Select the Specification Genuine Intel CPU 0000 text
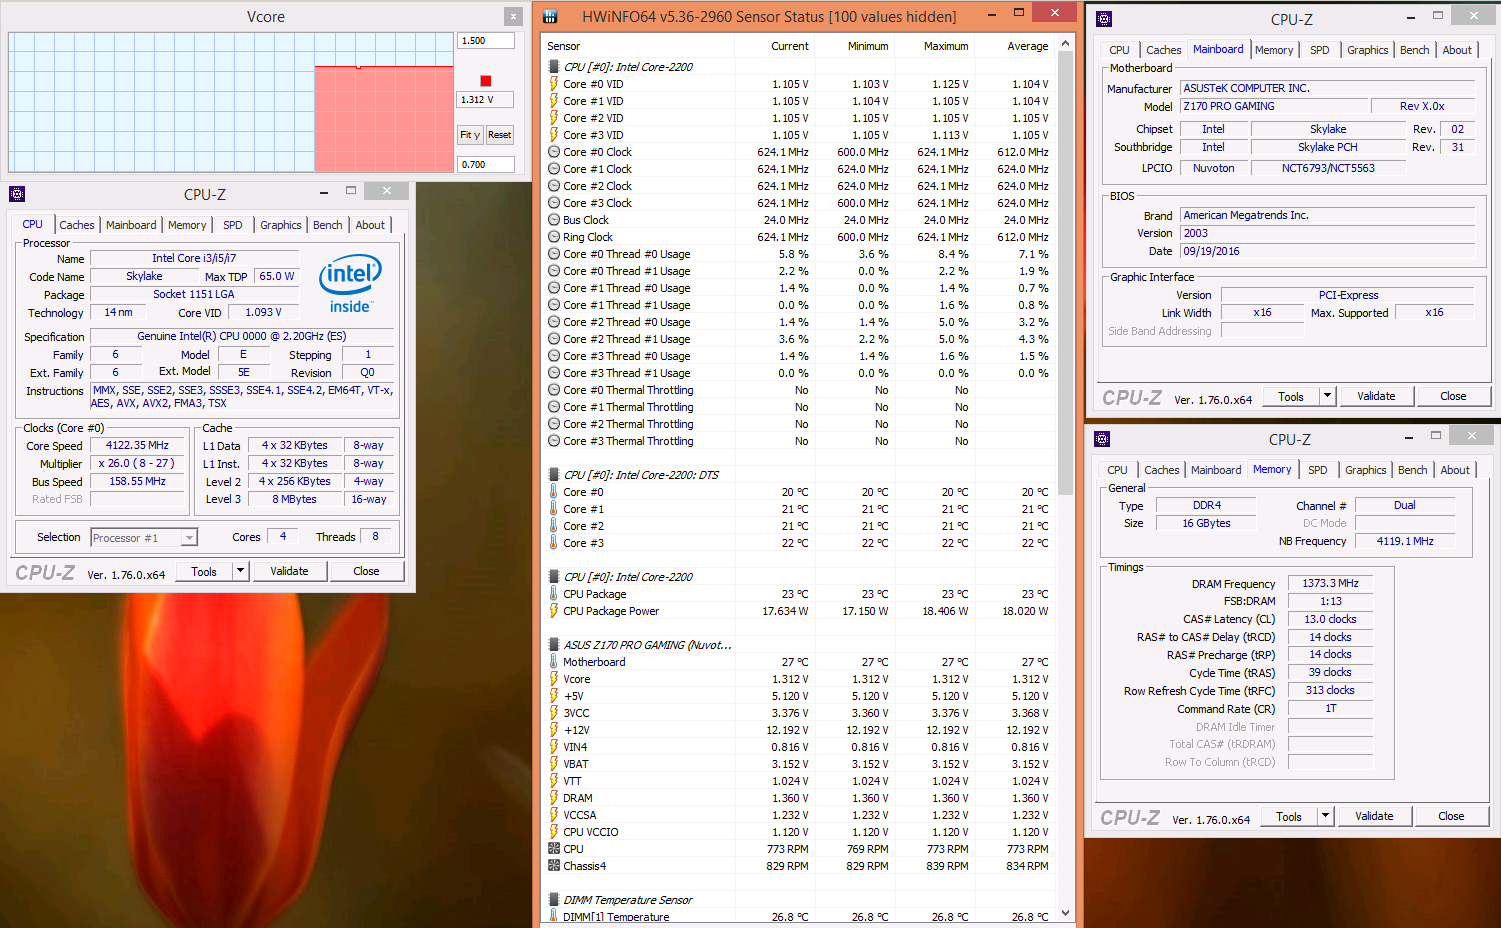The width and height of the screenshot is (1501, 928). pyautogui.click(x=241, y=337)
